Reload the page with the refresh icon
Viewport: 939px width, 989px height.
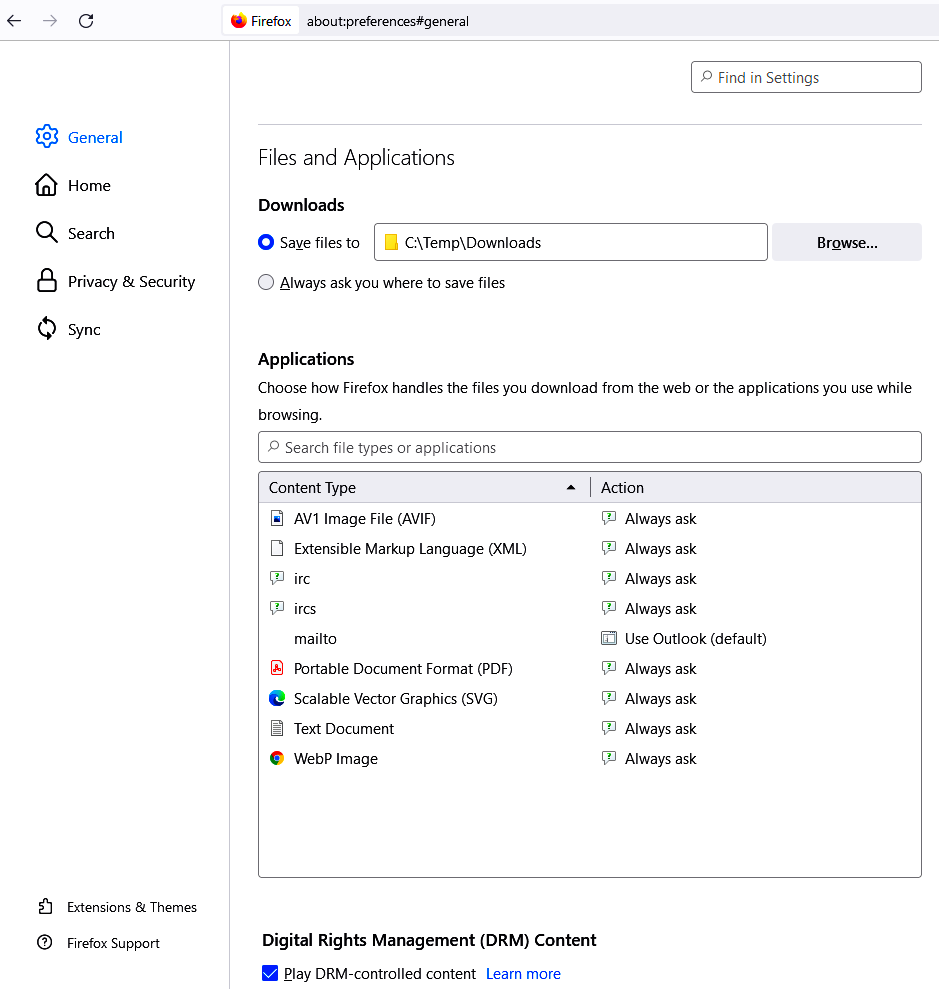pos(86,21)
